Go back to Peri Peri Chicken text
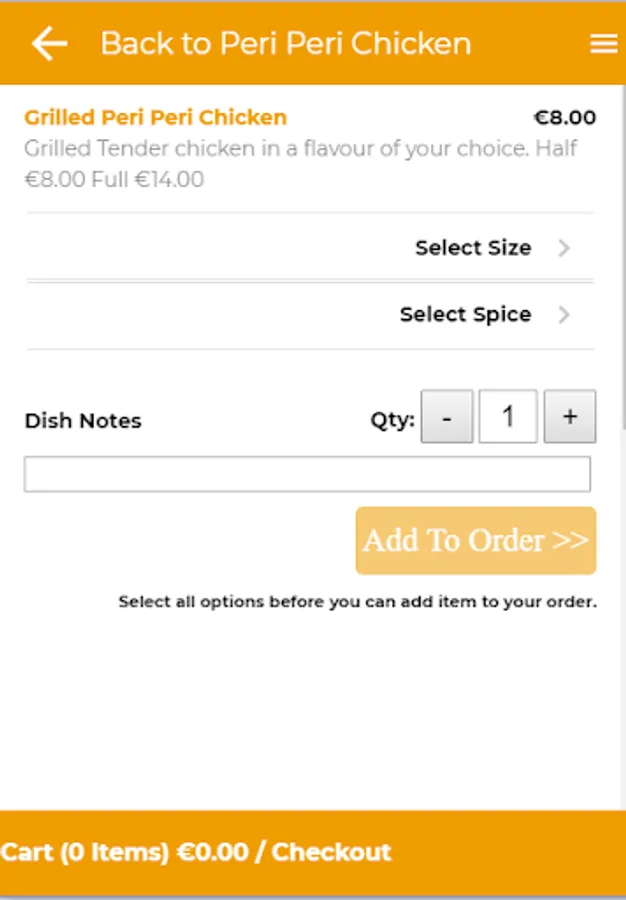 [285, 44]
